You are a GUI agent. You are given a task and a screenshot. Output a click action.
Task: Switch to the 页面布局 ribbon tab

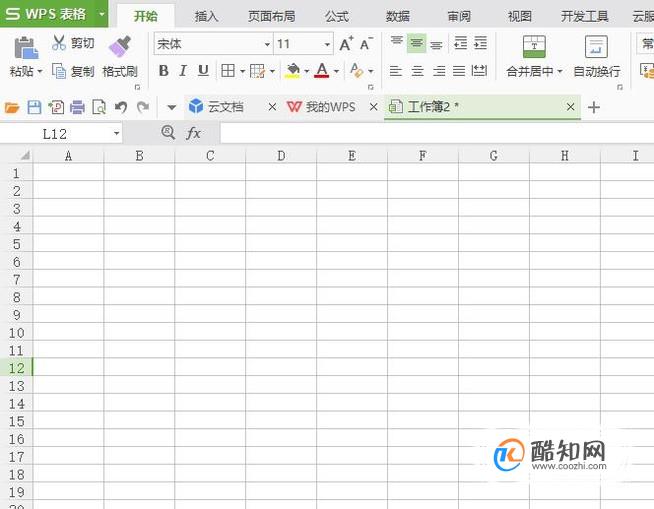(x=272, y=16)
